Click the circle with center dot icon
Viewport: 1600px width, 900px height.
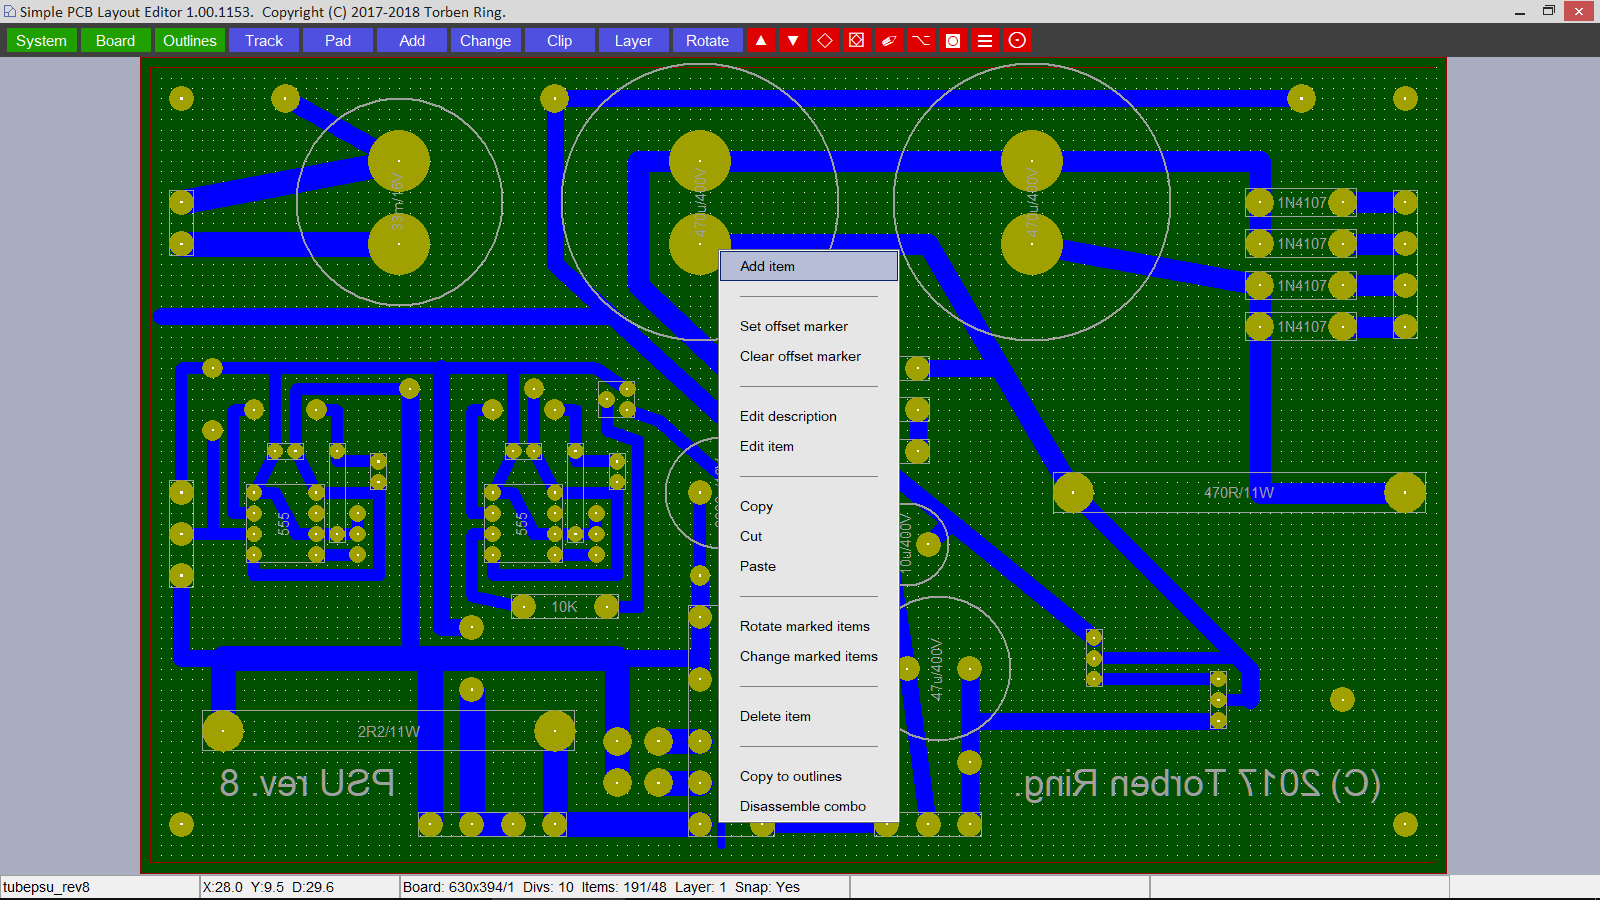(1017, 41)
